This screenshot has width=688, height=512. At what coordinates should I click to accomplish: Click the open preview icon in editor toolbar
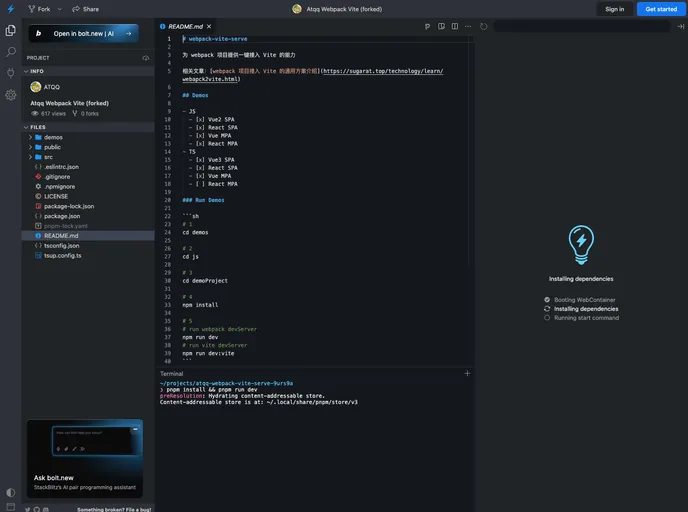tap(441, 26)
